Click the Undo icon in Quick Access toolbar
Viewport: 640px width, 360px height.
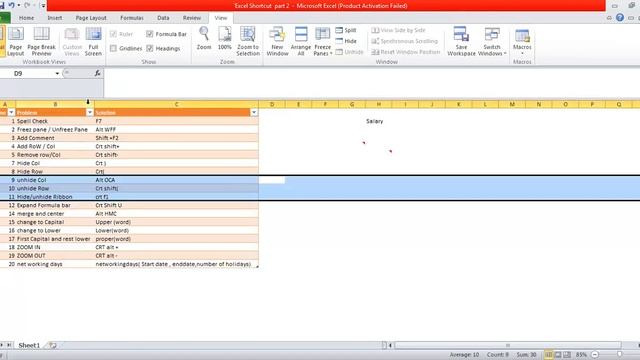pos(12,5)
